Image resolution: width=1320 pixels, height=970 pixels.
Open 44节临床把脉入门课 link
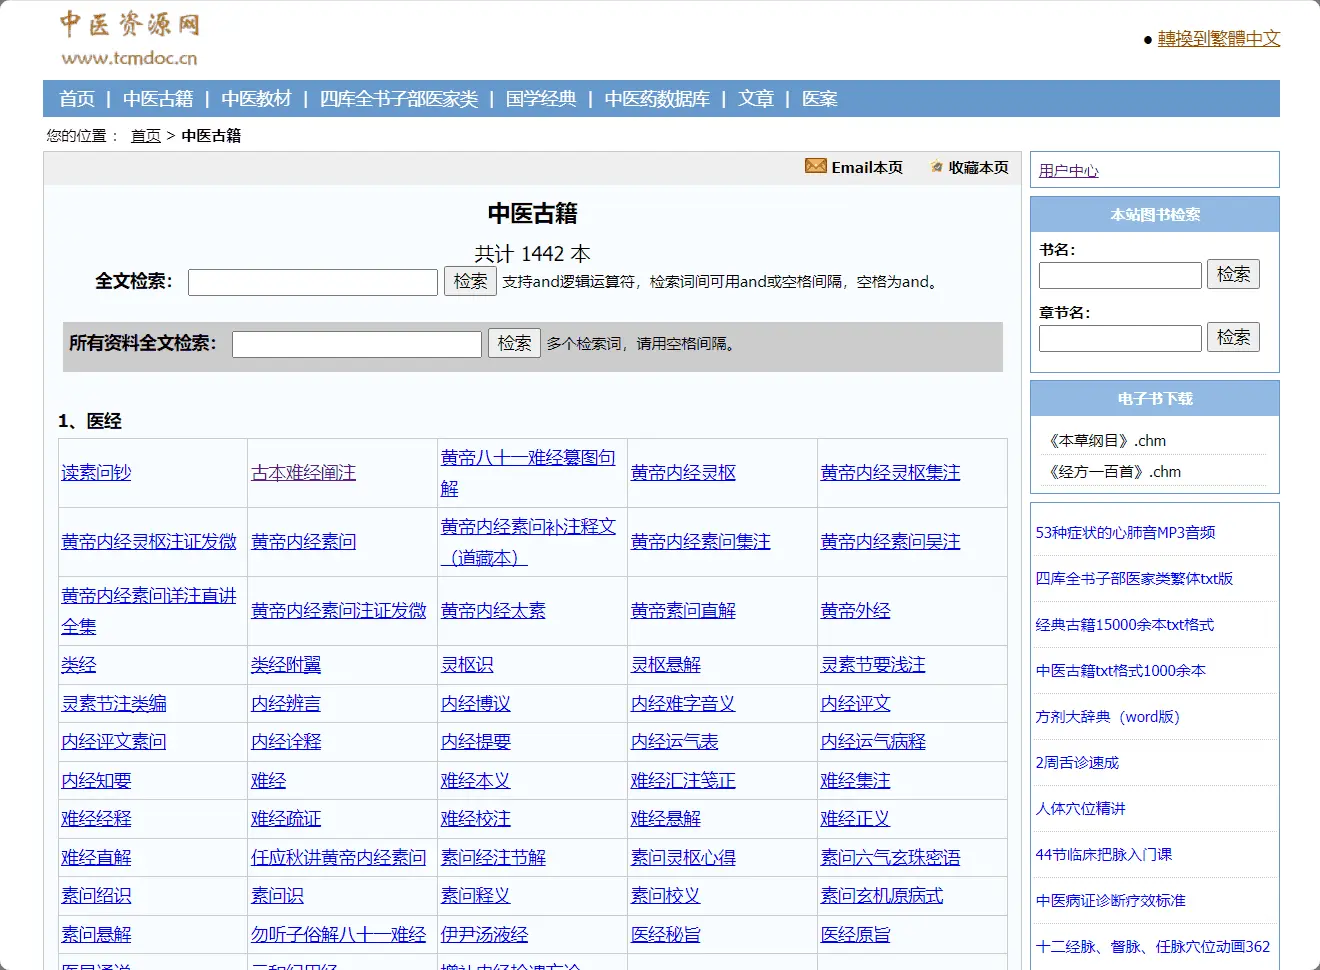(x=1106, y=854)
